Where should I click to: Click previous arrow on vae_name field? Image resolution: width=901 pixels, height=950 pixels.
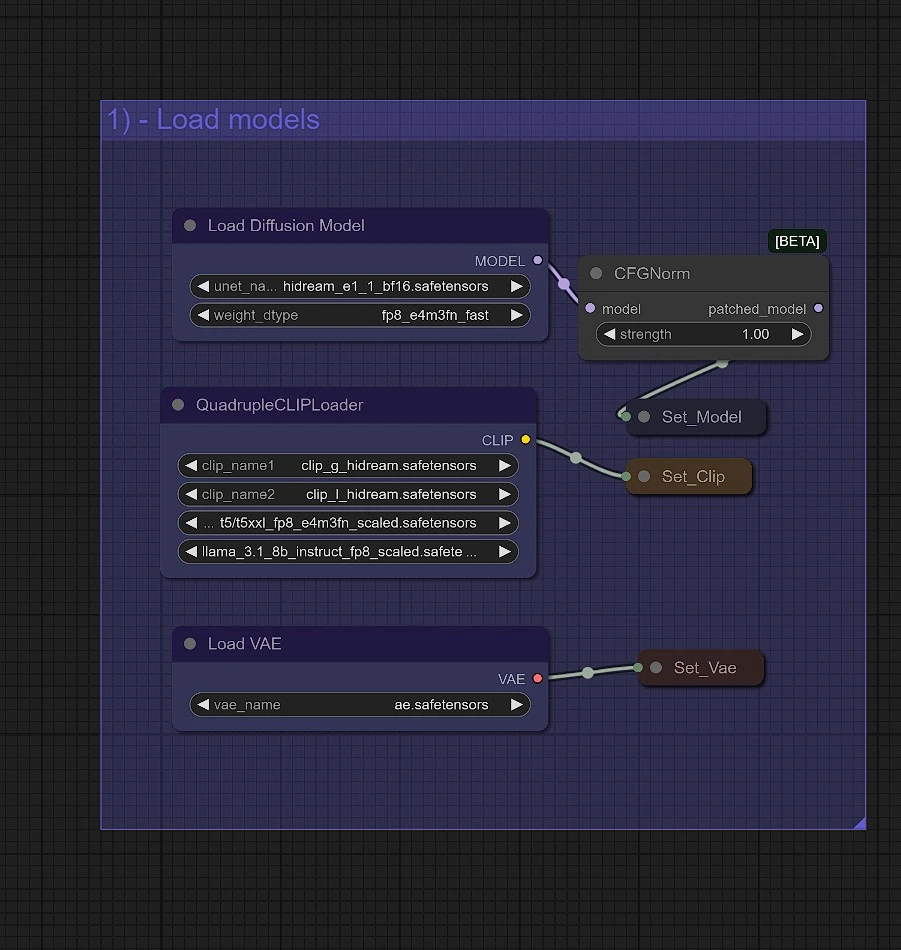[x=203, y=705]
